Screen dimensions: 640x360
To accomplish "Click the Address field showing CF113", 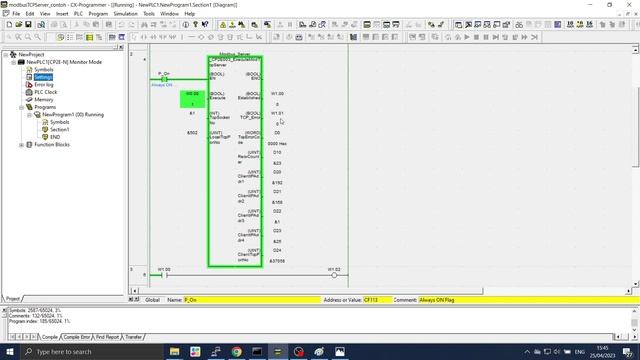I will coord(377,300).
